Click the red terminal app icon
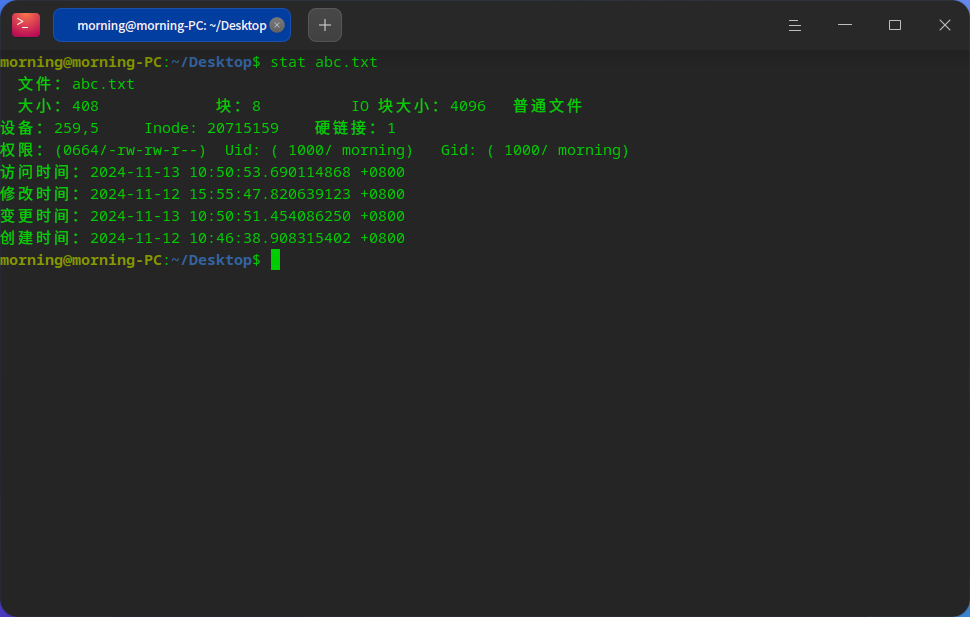The width and height of the screenshot is (970, 617). tap(26, 25)
